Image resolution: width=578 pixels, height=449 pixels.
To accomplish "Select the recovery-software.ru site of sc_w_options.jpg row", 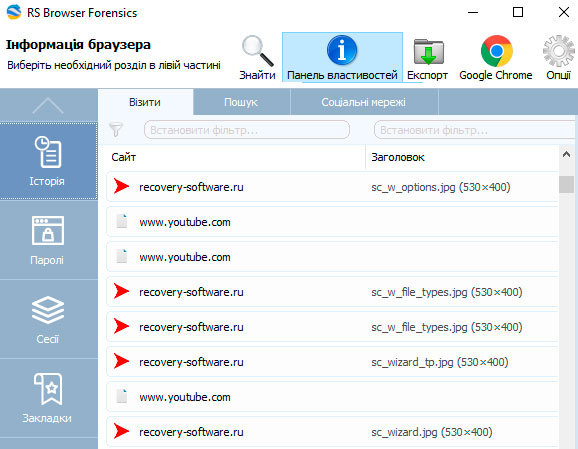I will point(191,187).
